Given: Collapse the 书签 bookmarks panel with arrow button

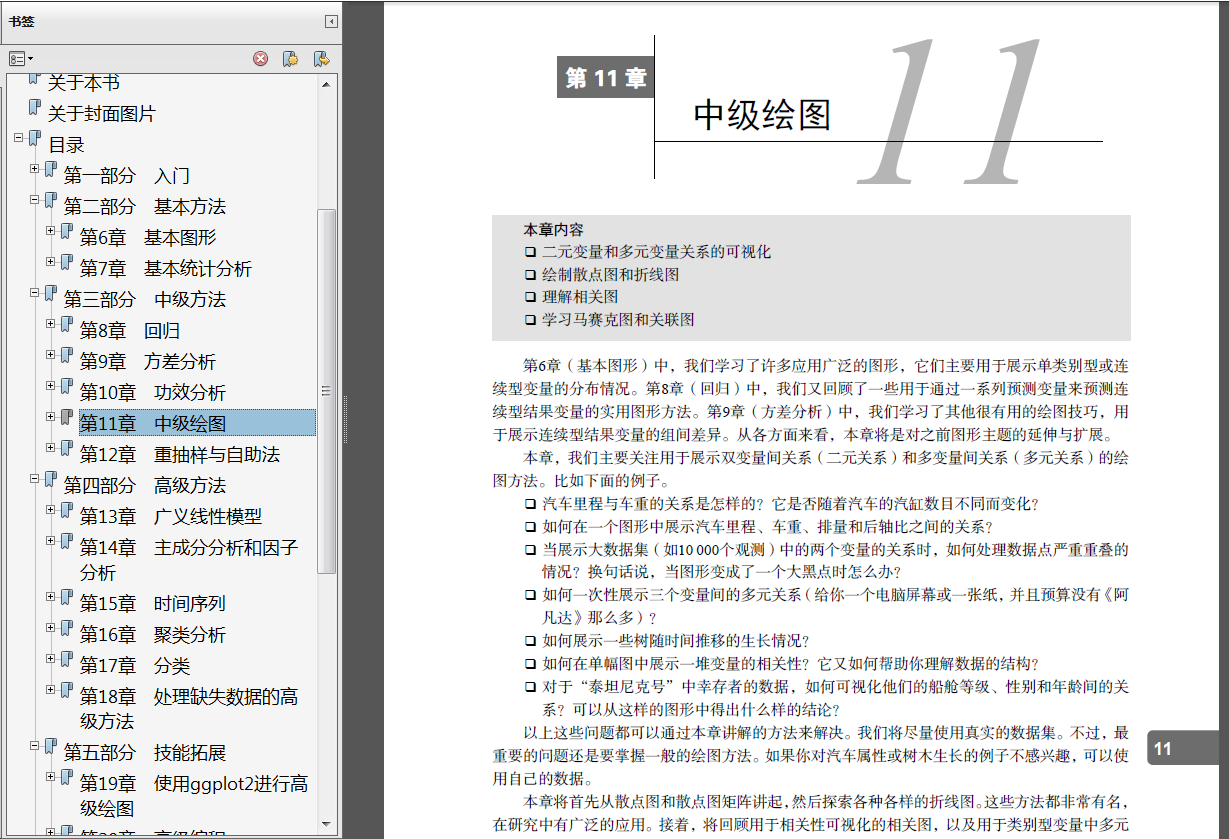Looking at the screenshot, I should pyautogui.click(x=331, y=22).
